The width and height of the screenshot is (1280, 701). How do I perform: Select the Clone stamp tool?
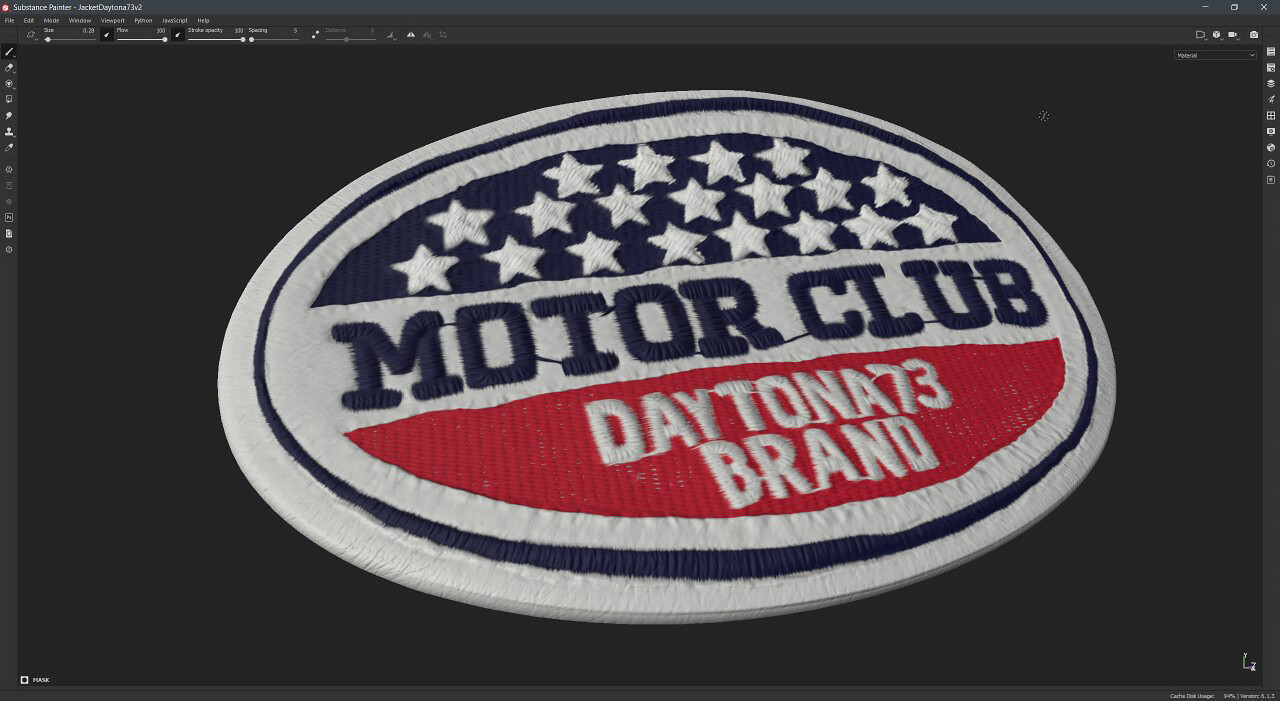click(9, 131)
